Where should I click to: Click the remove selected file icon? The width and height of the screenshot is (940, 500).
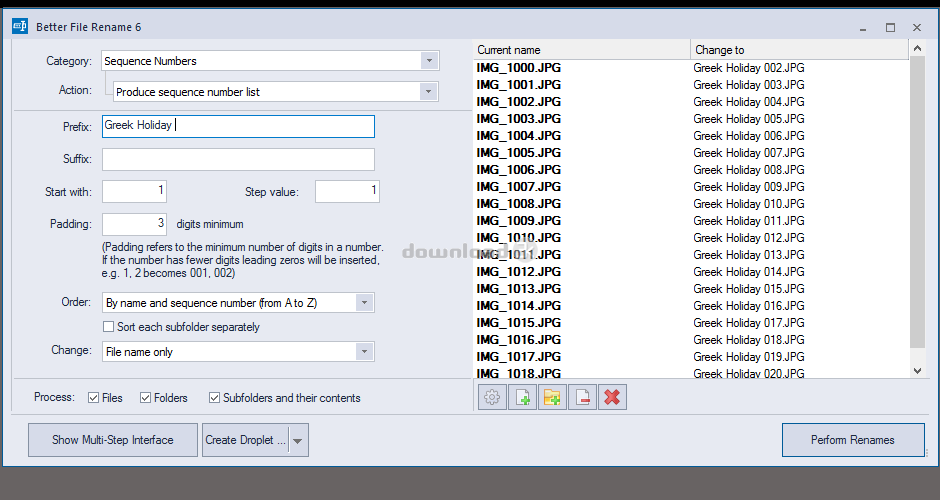[x=582, y=397]
